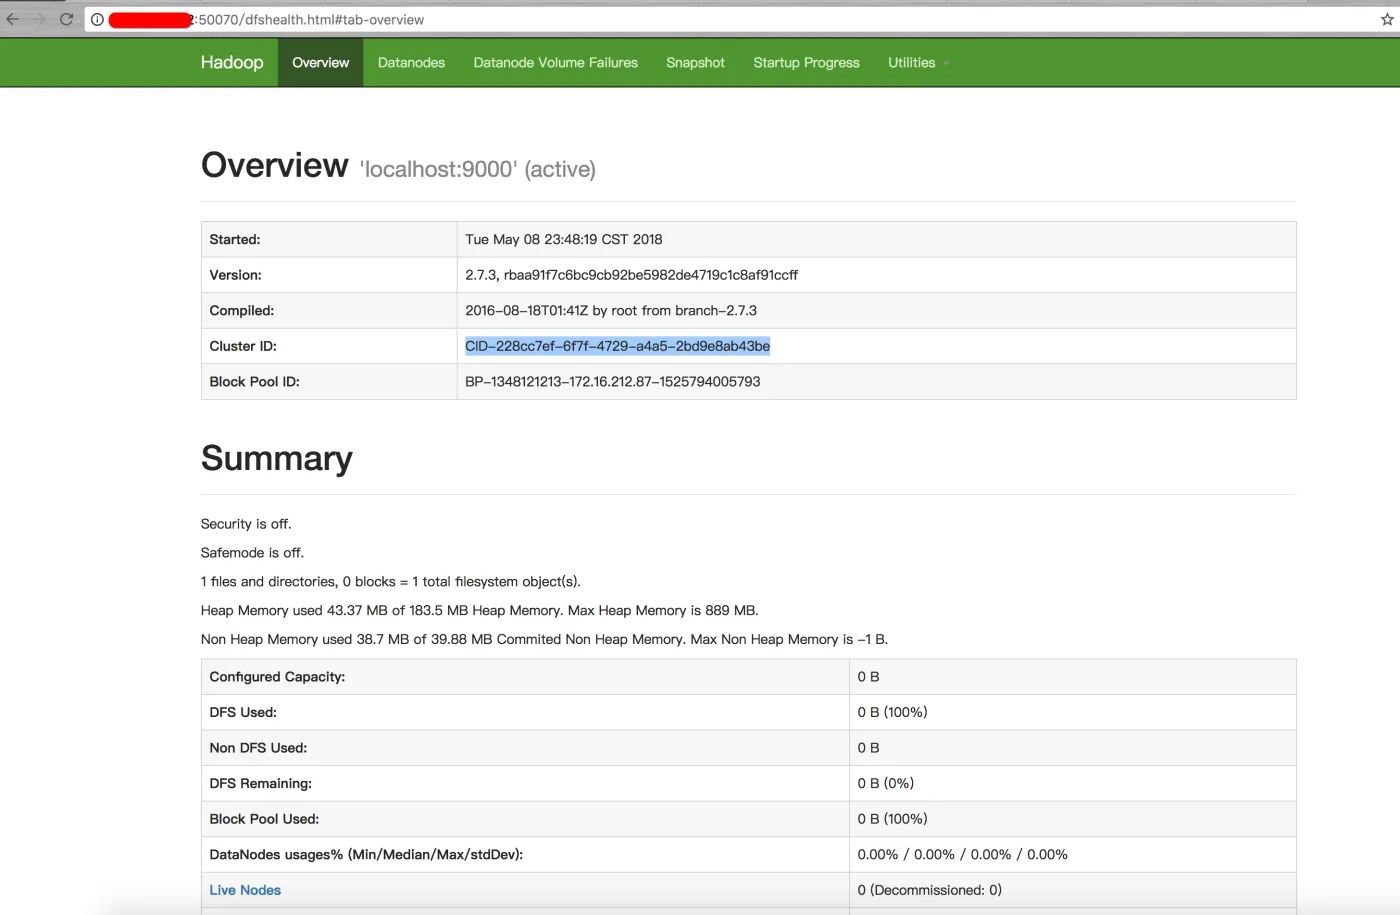Click the Block Pool Used value '0 B (100%)'
The height and width of the screenshot is (915, 1400).
[x=892, y=819]
